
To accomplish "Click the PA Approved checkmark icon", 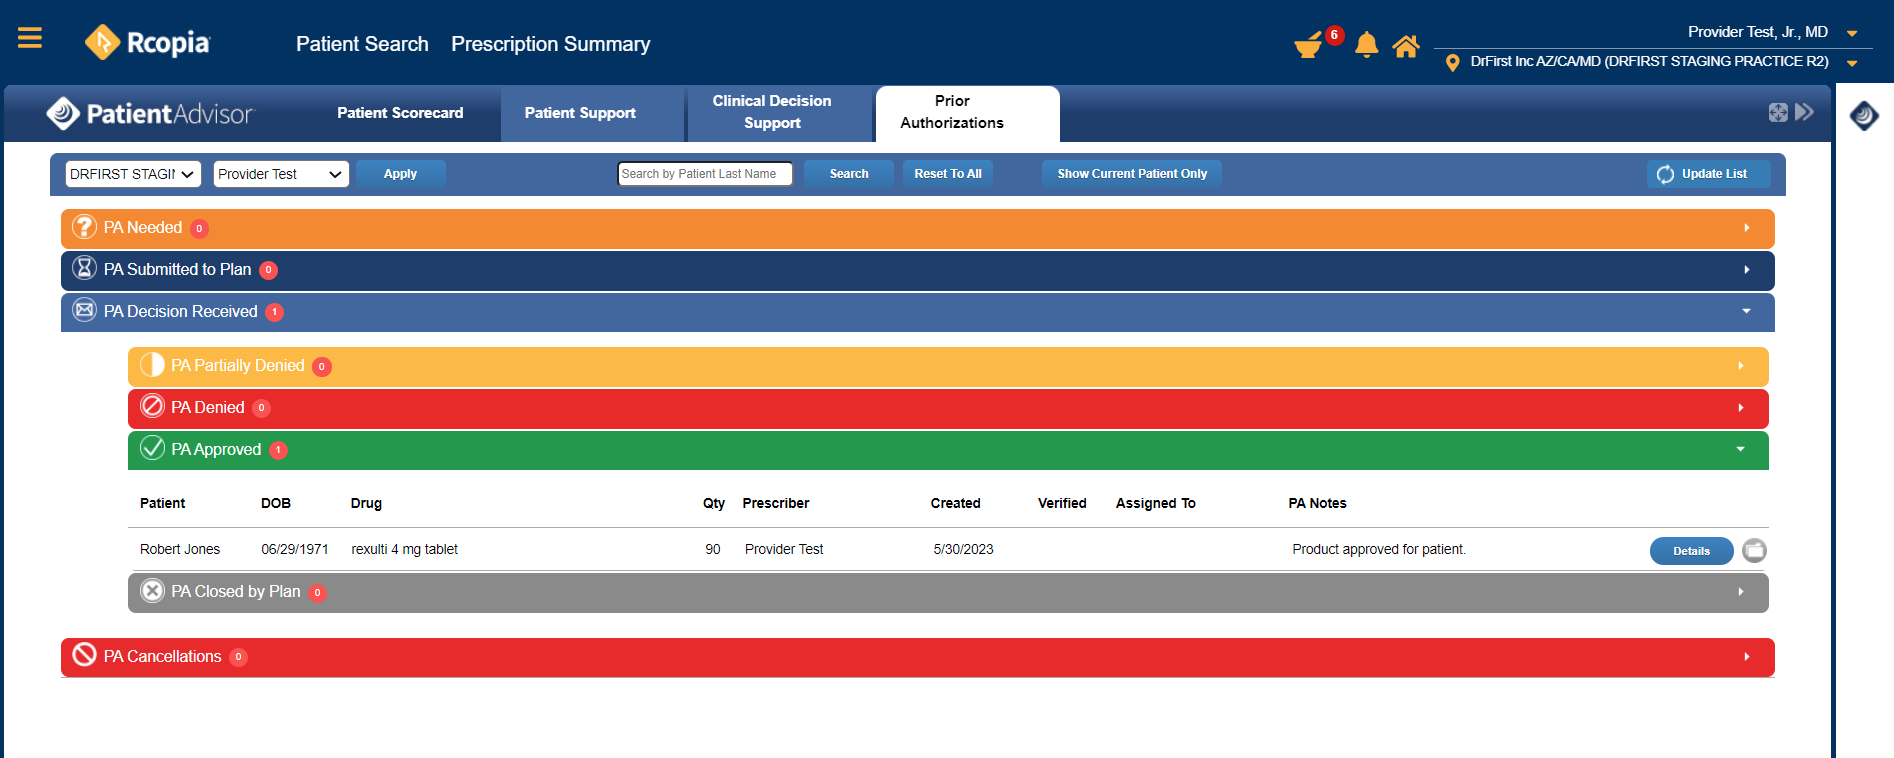I will coord(152,448).
